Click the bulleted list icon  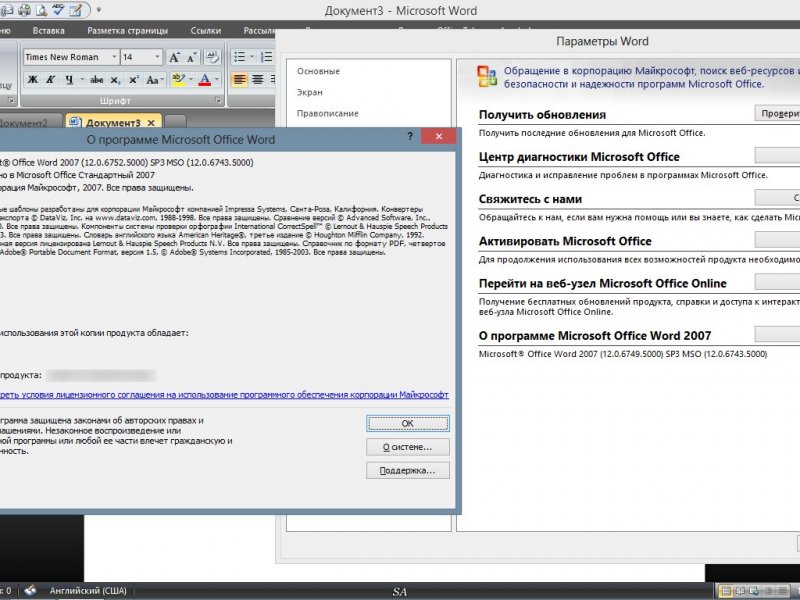pos(239,57)
